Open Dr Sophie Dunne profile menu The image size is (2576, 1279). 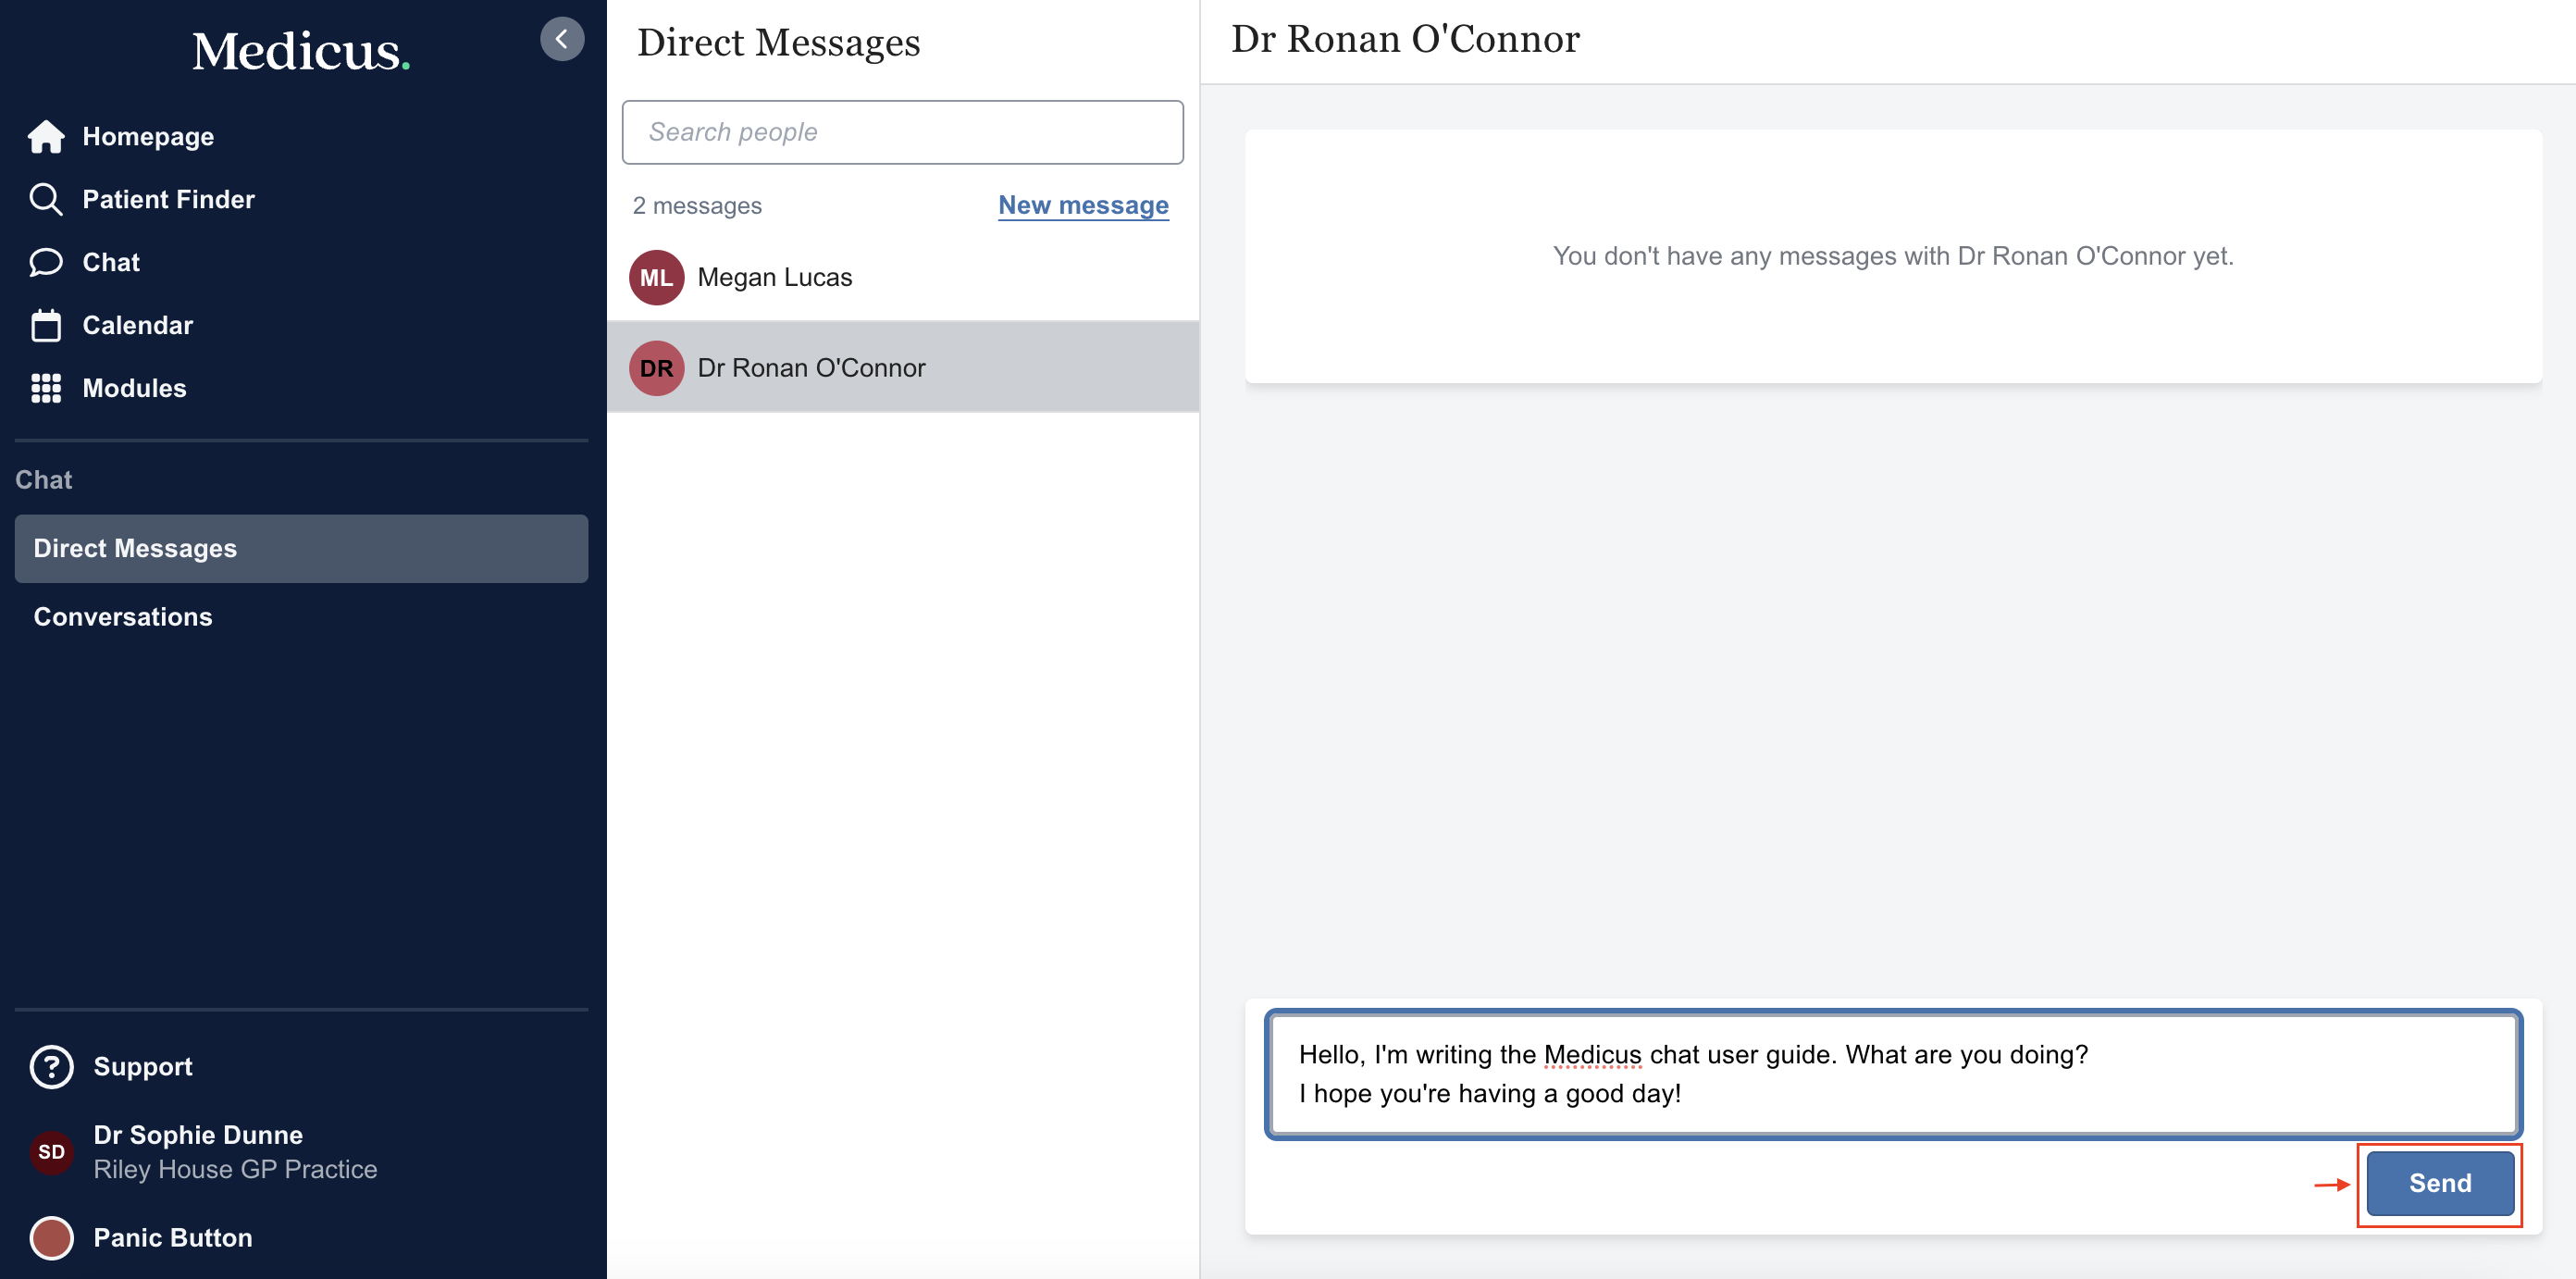[x=198, y=1134]
